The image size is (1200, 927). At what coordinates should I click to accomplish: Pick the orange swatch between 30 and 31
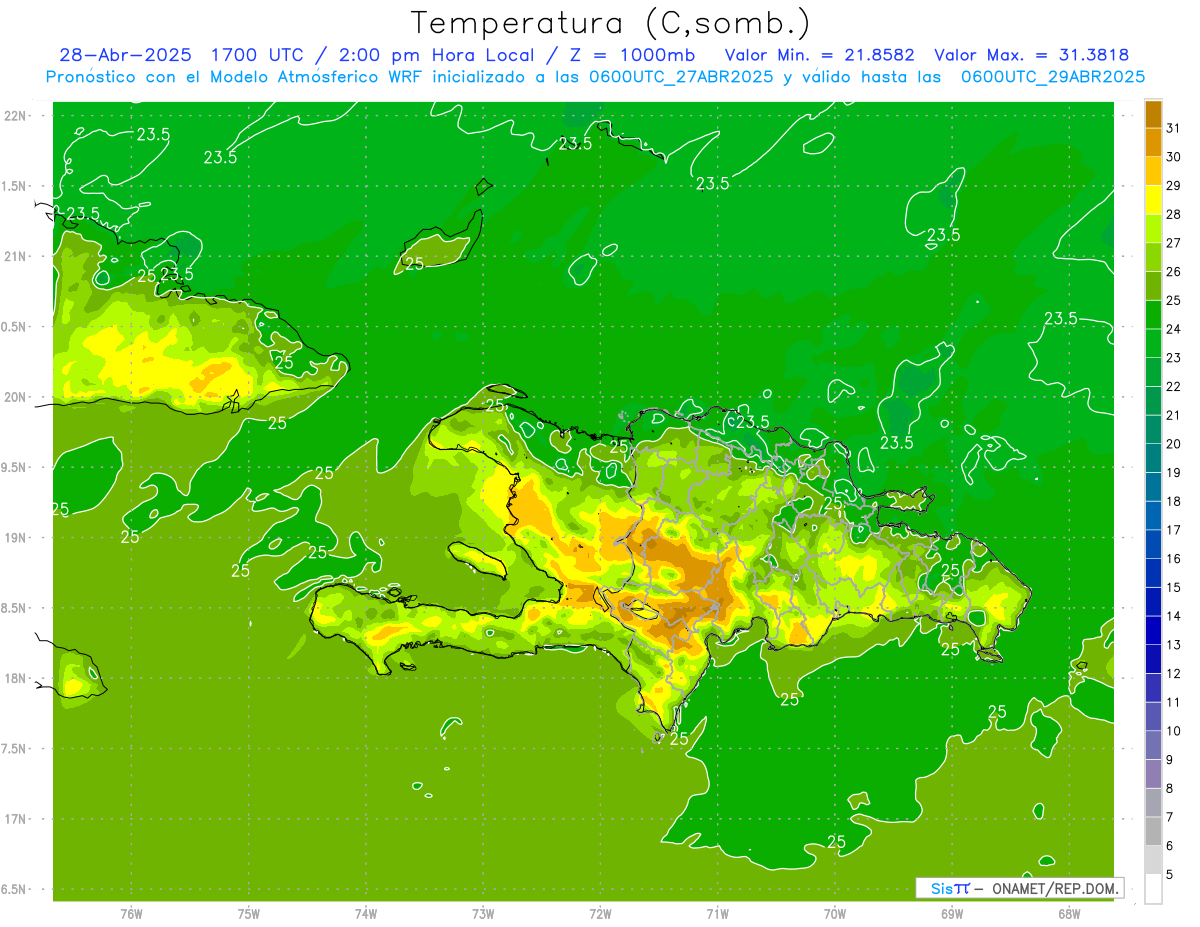[x=1153, y=143]
